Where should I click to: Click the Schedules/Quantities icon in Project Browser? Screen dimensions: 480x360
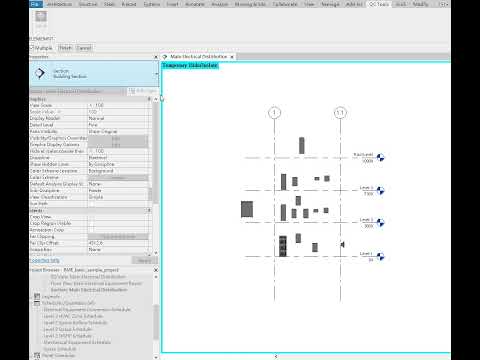click(37, 303)
